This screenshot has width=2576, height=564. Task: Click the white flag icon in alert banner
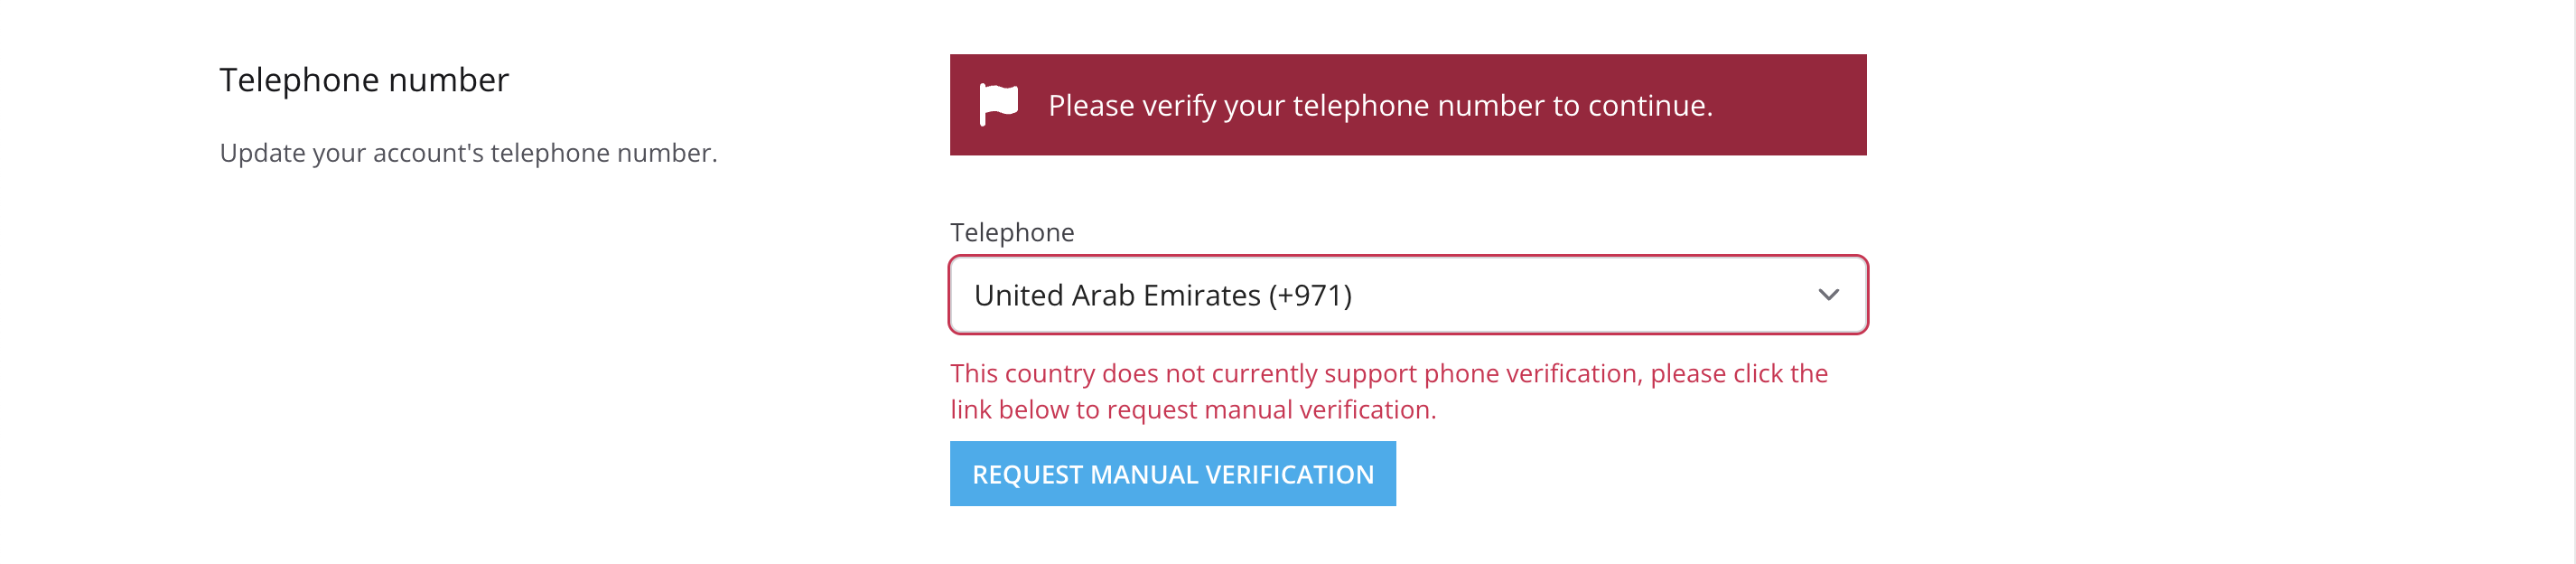coord(998,104)
